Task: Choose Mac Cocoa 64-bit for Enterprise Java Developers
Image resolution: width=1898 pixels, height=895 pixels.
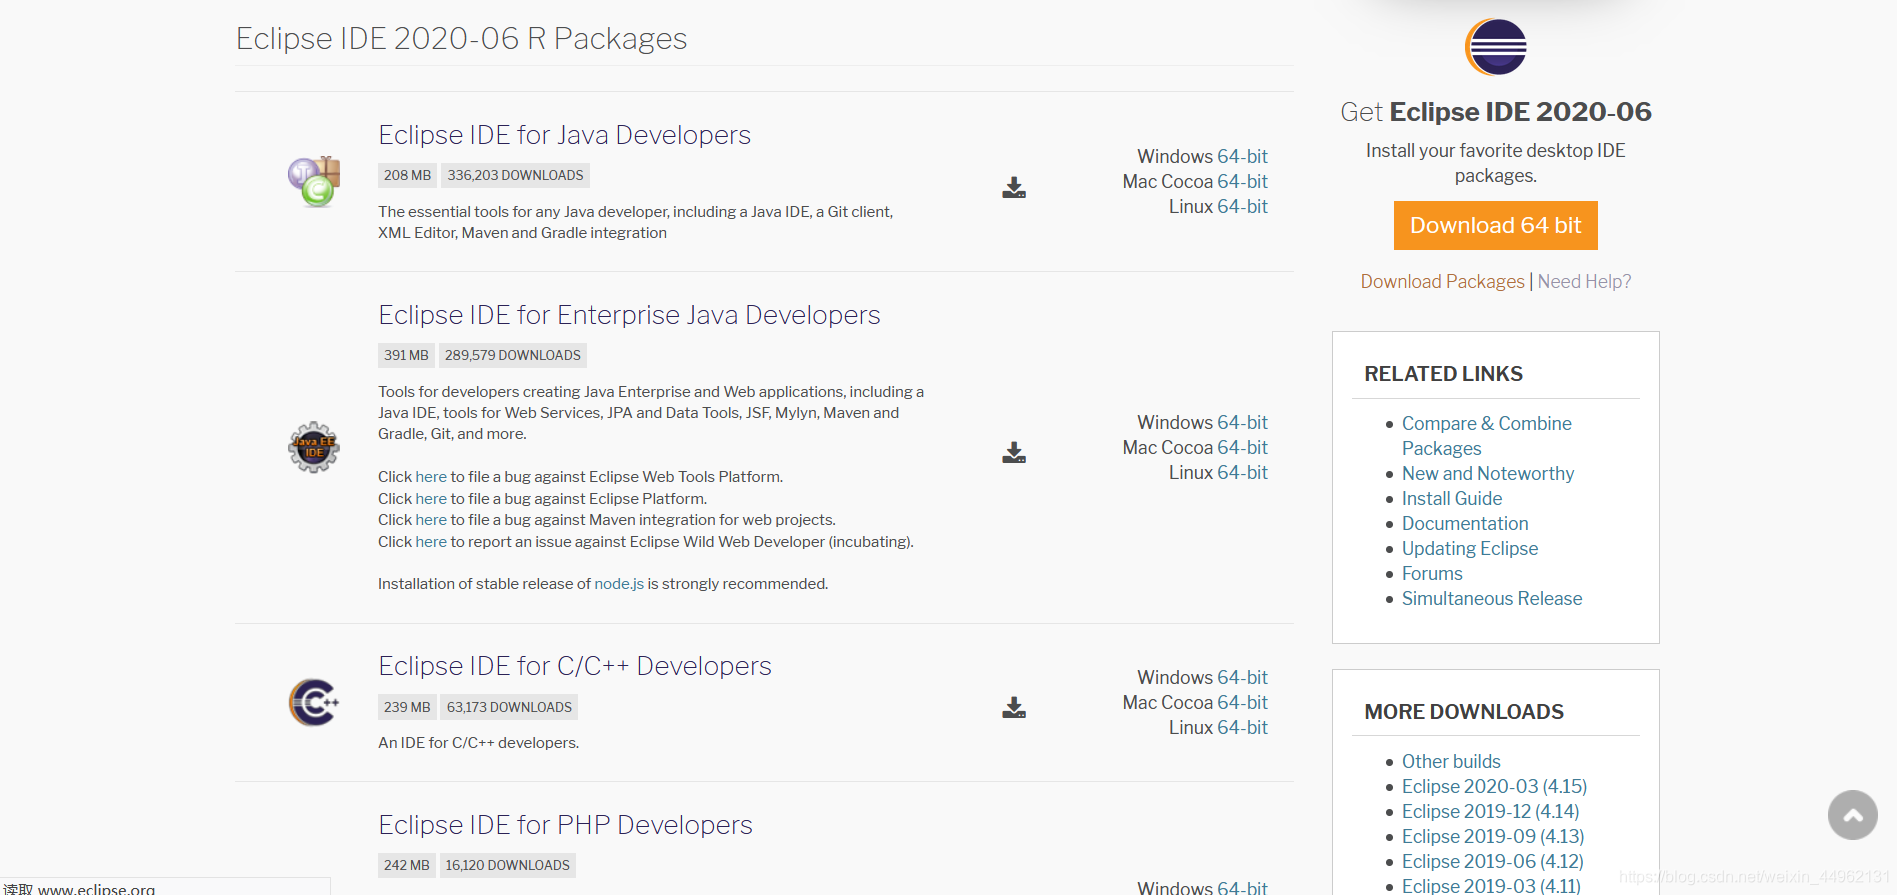Action: pyautogui.click(x=1242, y=448)
